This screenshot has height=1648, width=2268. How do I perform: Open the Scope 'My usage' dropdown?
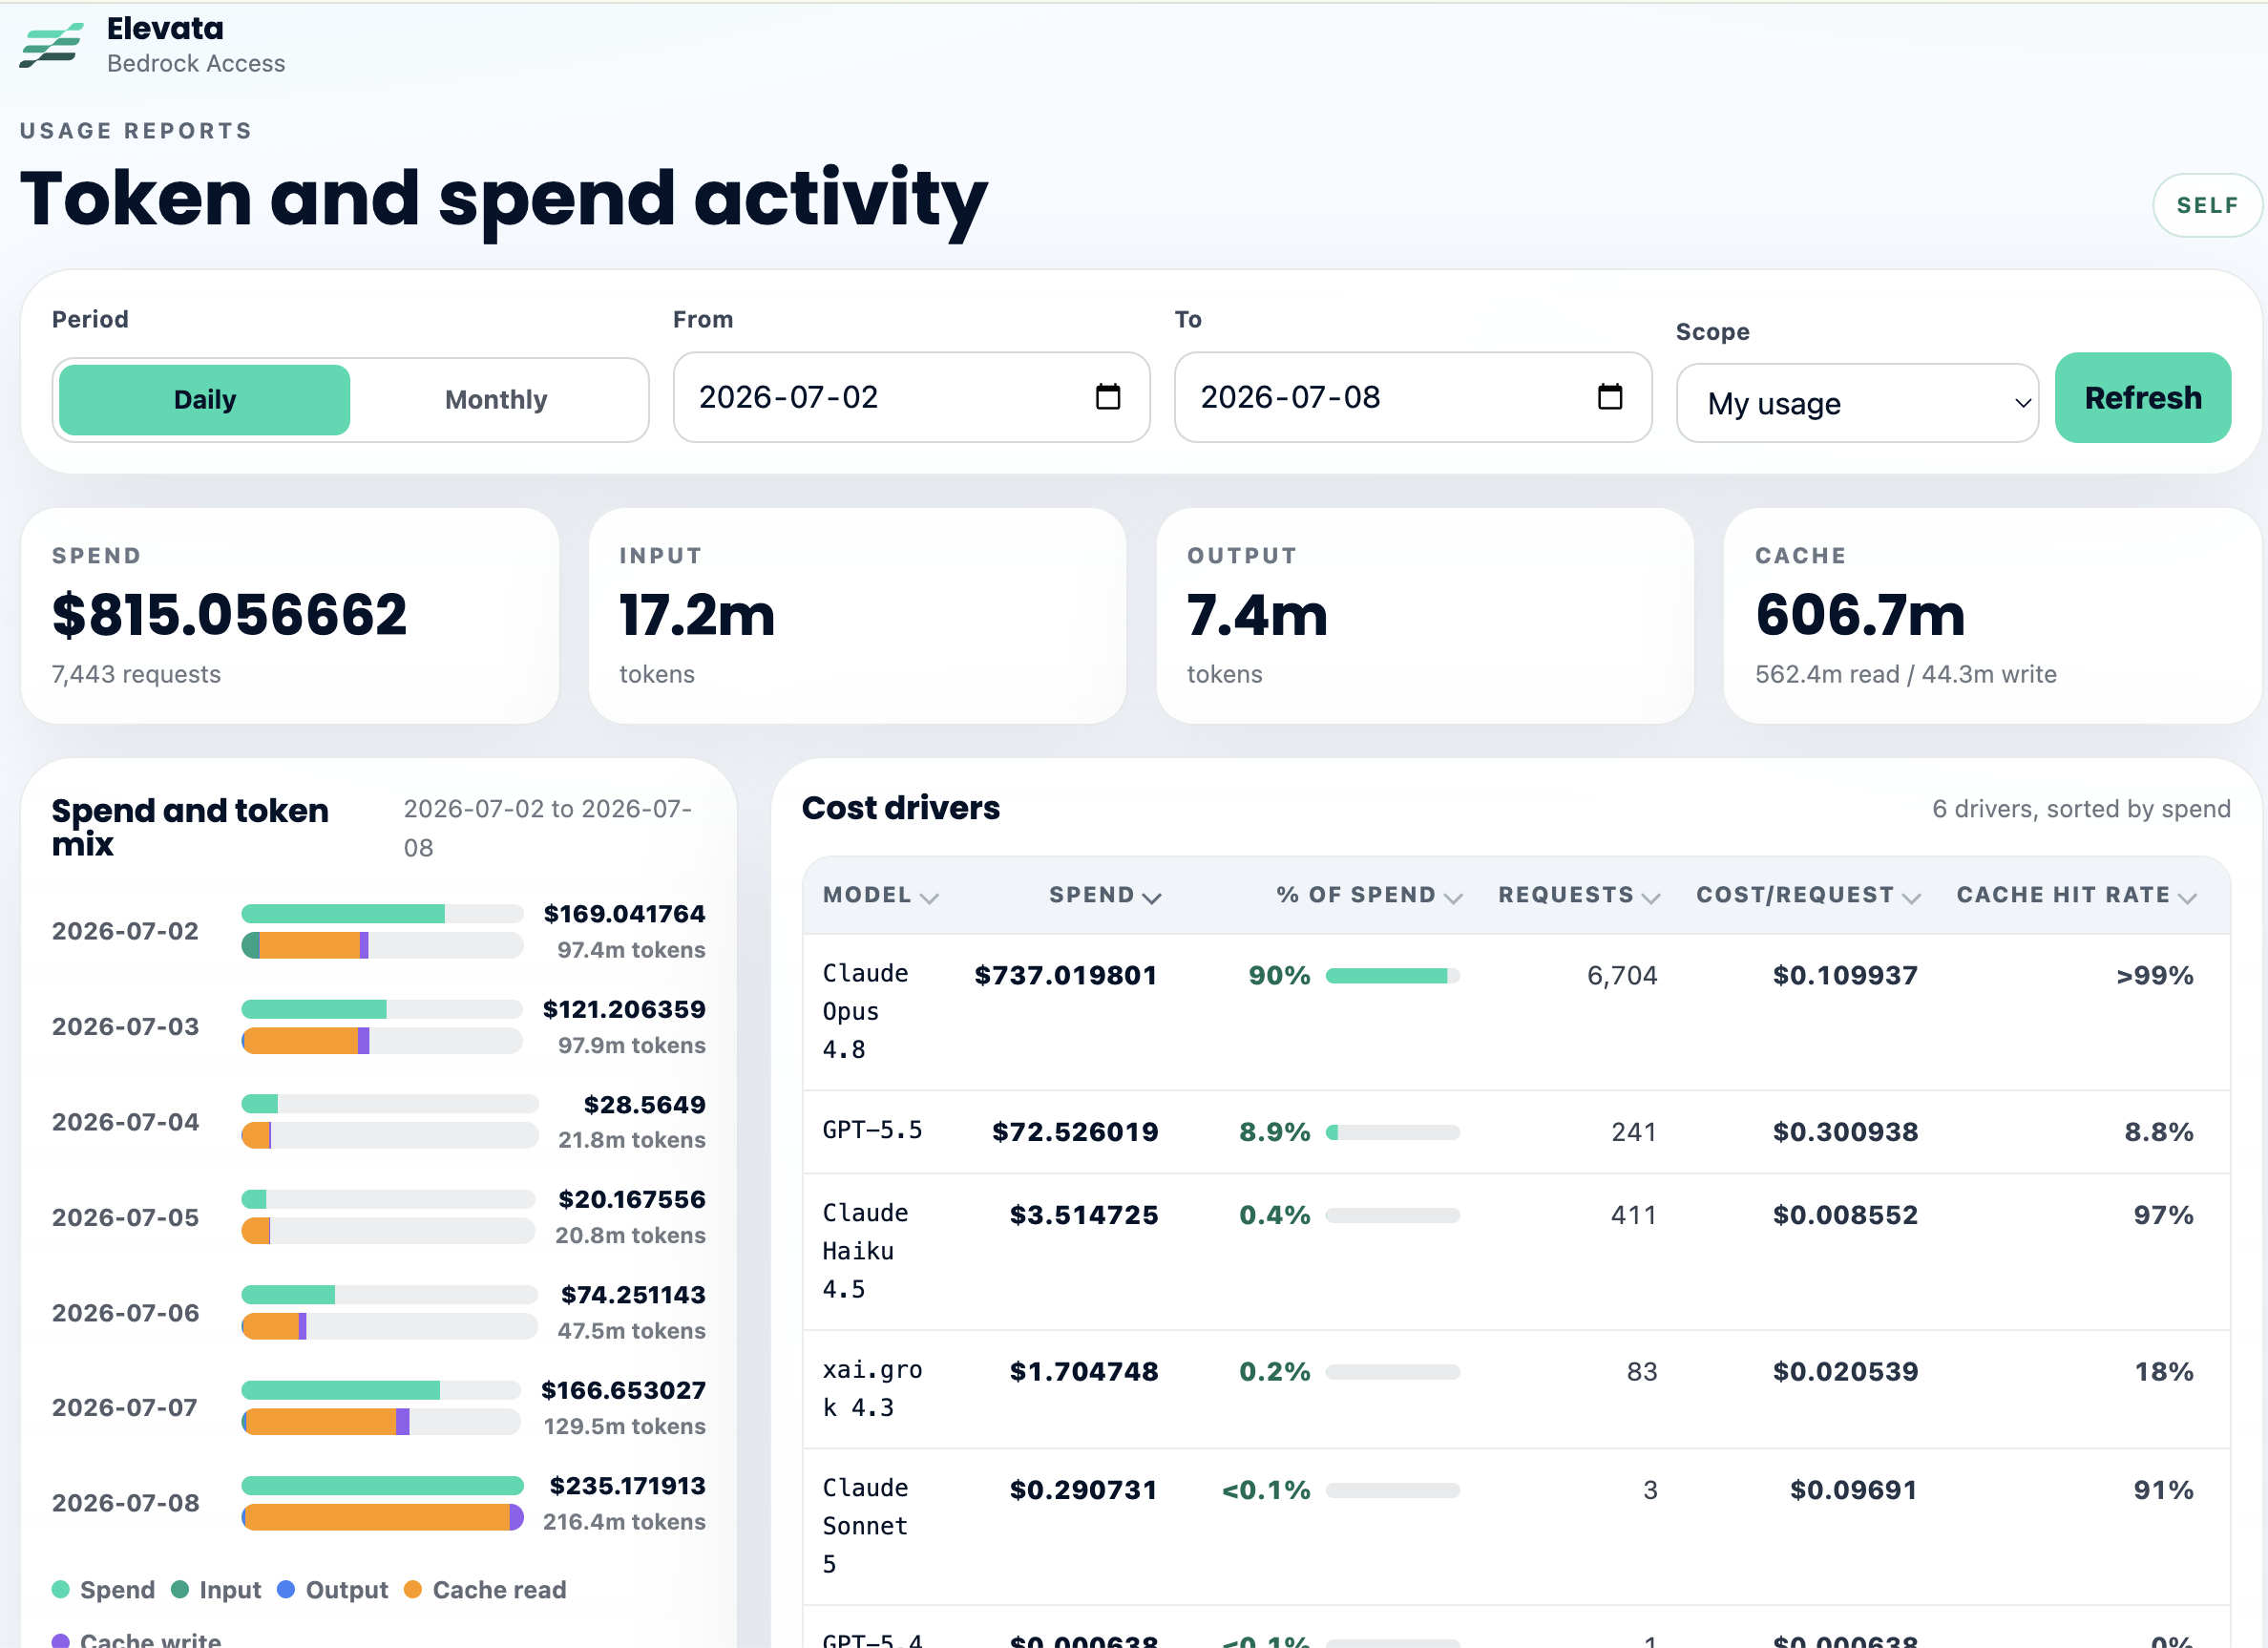coord(1857,403)
